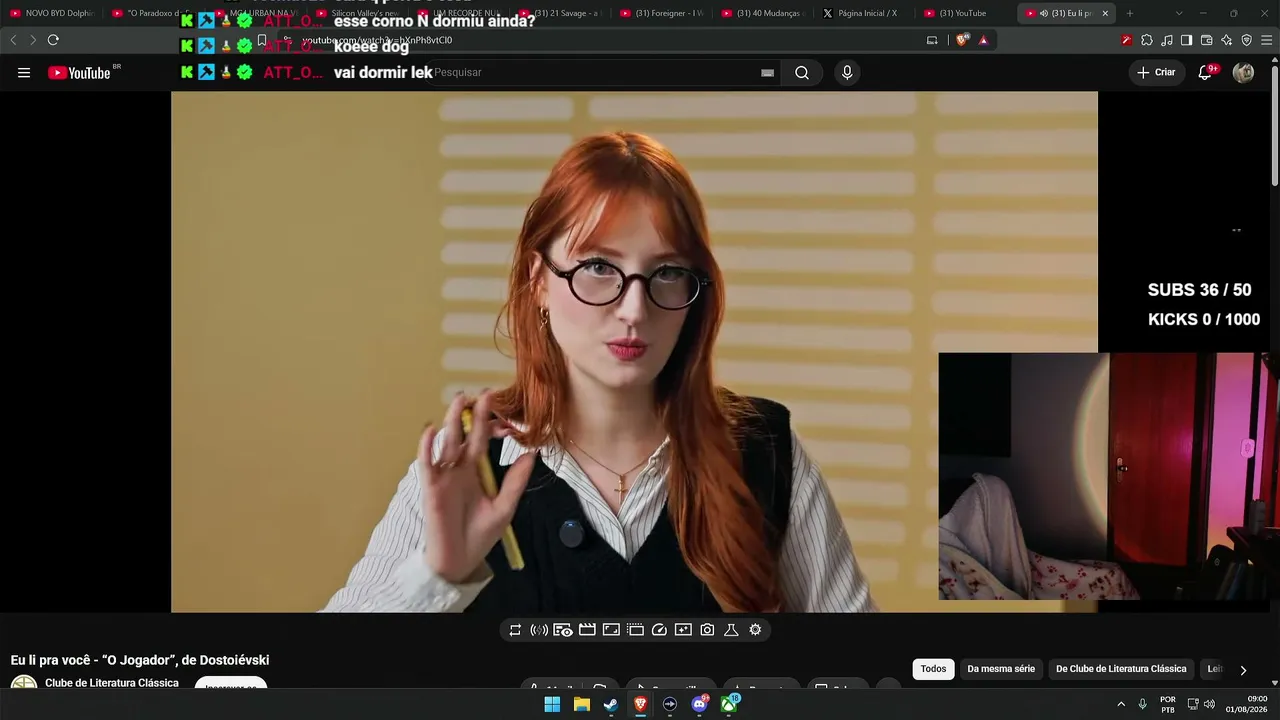Open the Brave main menu
This screenshot has width=1280, height=720.
1266,40
